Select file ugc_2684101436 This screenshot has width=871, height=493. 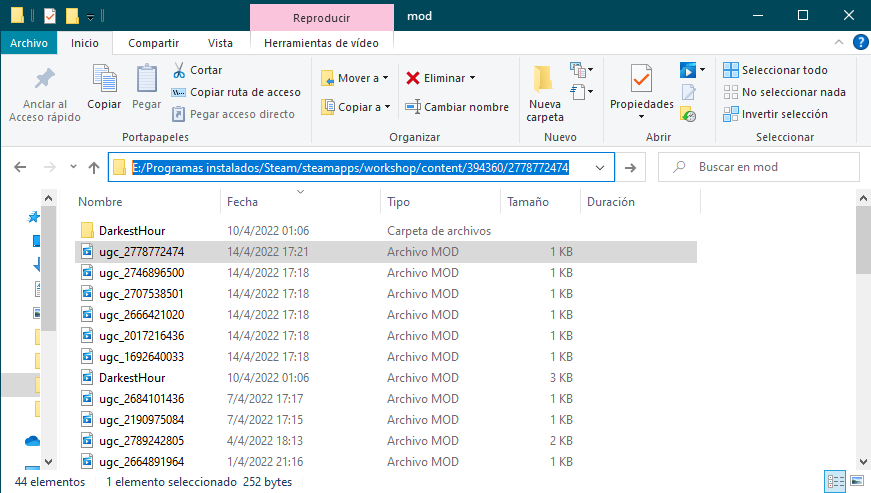[x=386, y=399]
